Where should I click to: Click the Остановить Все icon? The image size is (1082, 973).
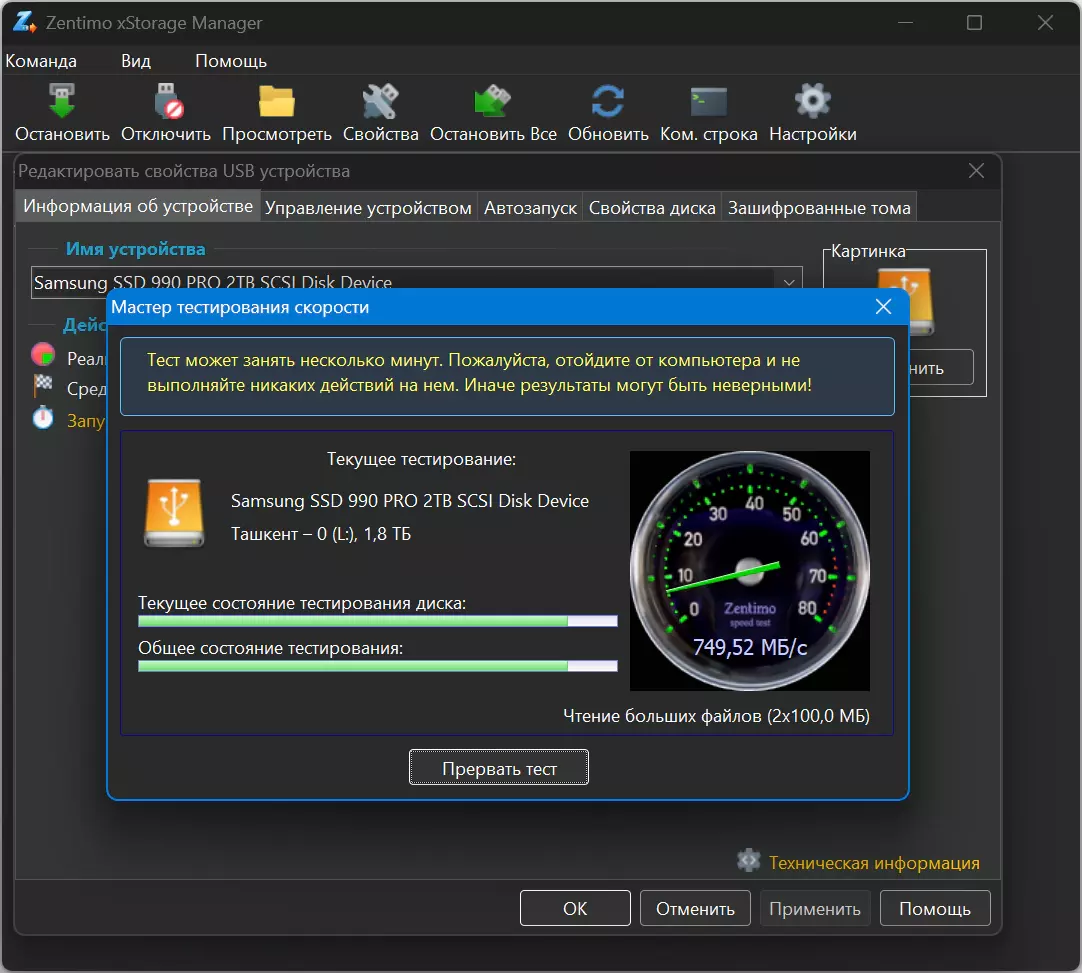pos(493,101)
